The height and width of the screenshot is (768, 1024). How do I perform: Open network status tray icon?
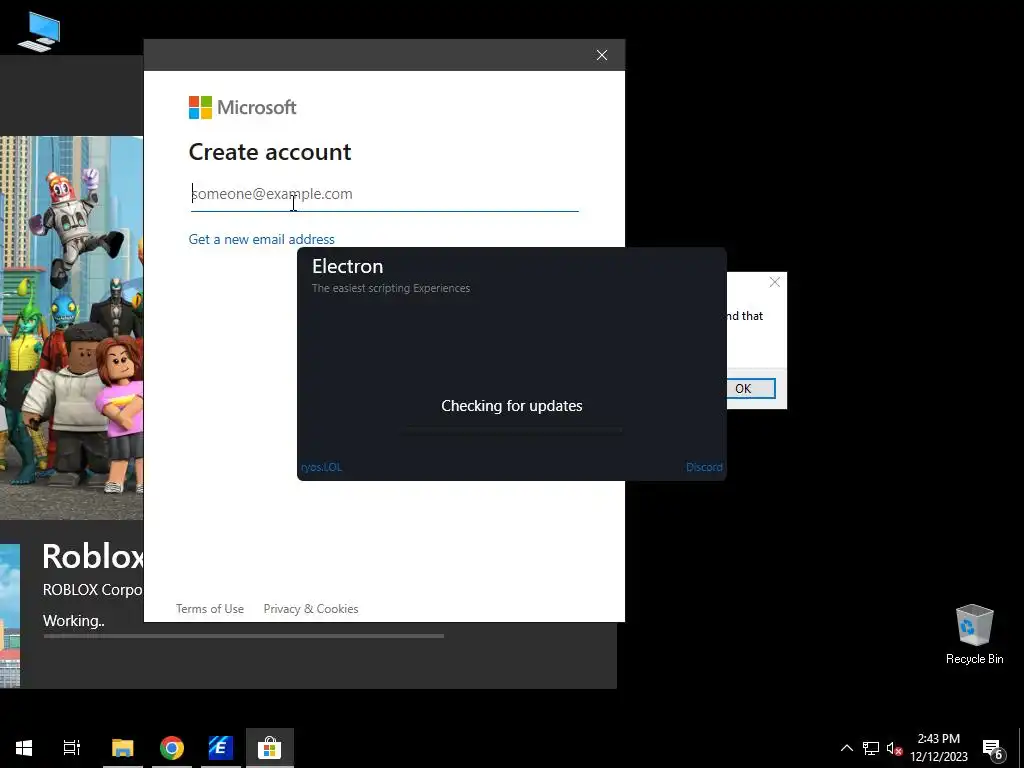click(x=871, y=748)
